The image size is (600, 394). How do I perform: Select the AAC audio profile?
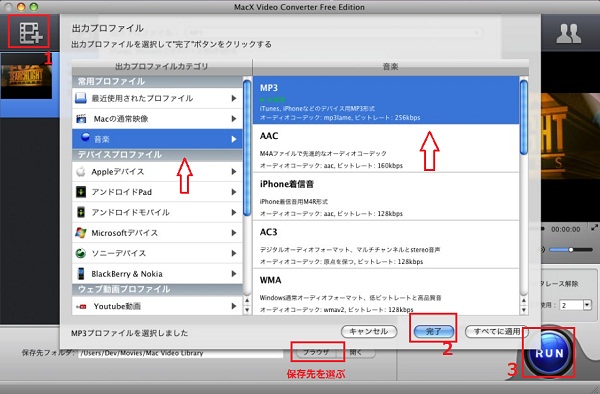coord(386,148)
